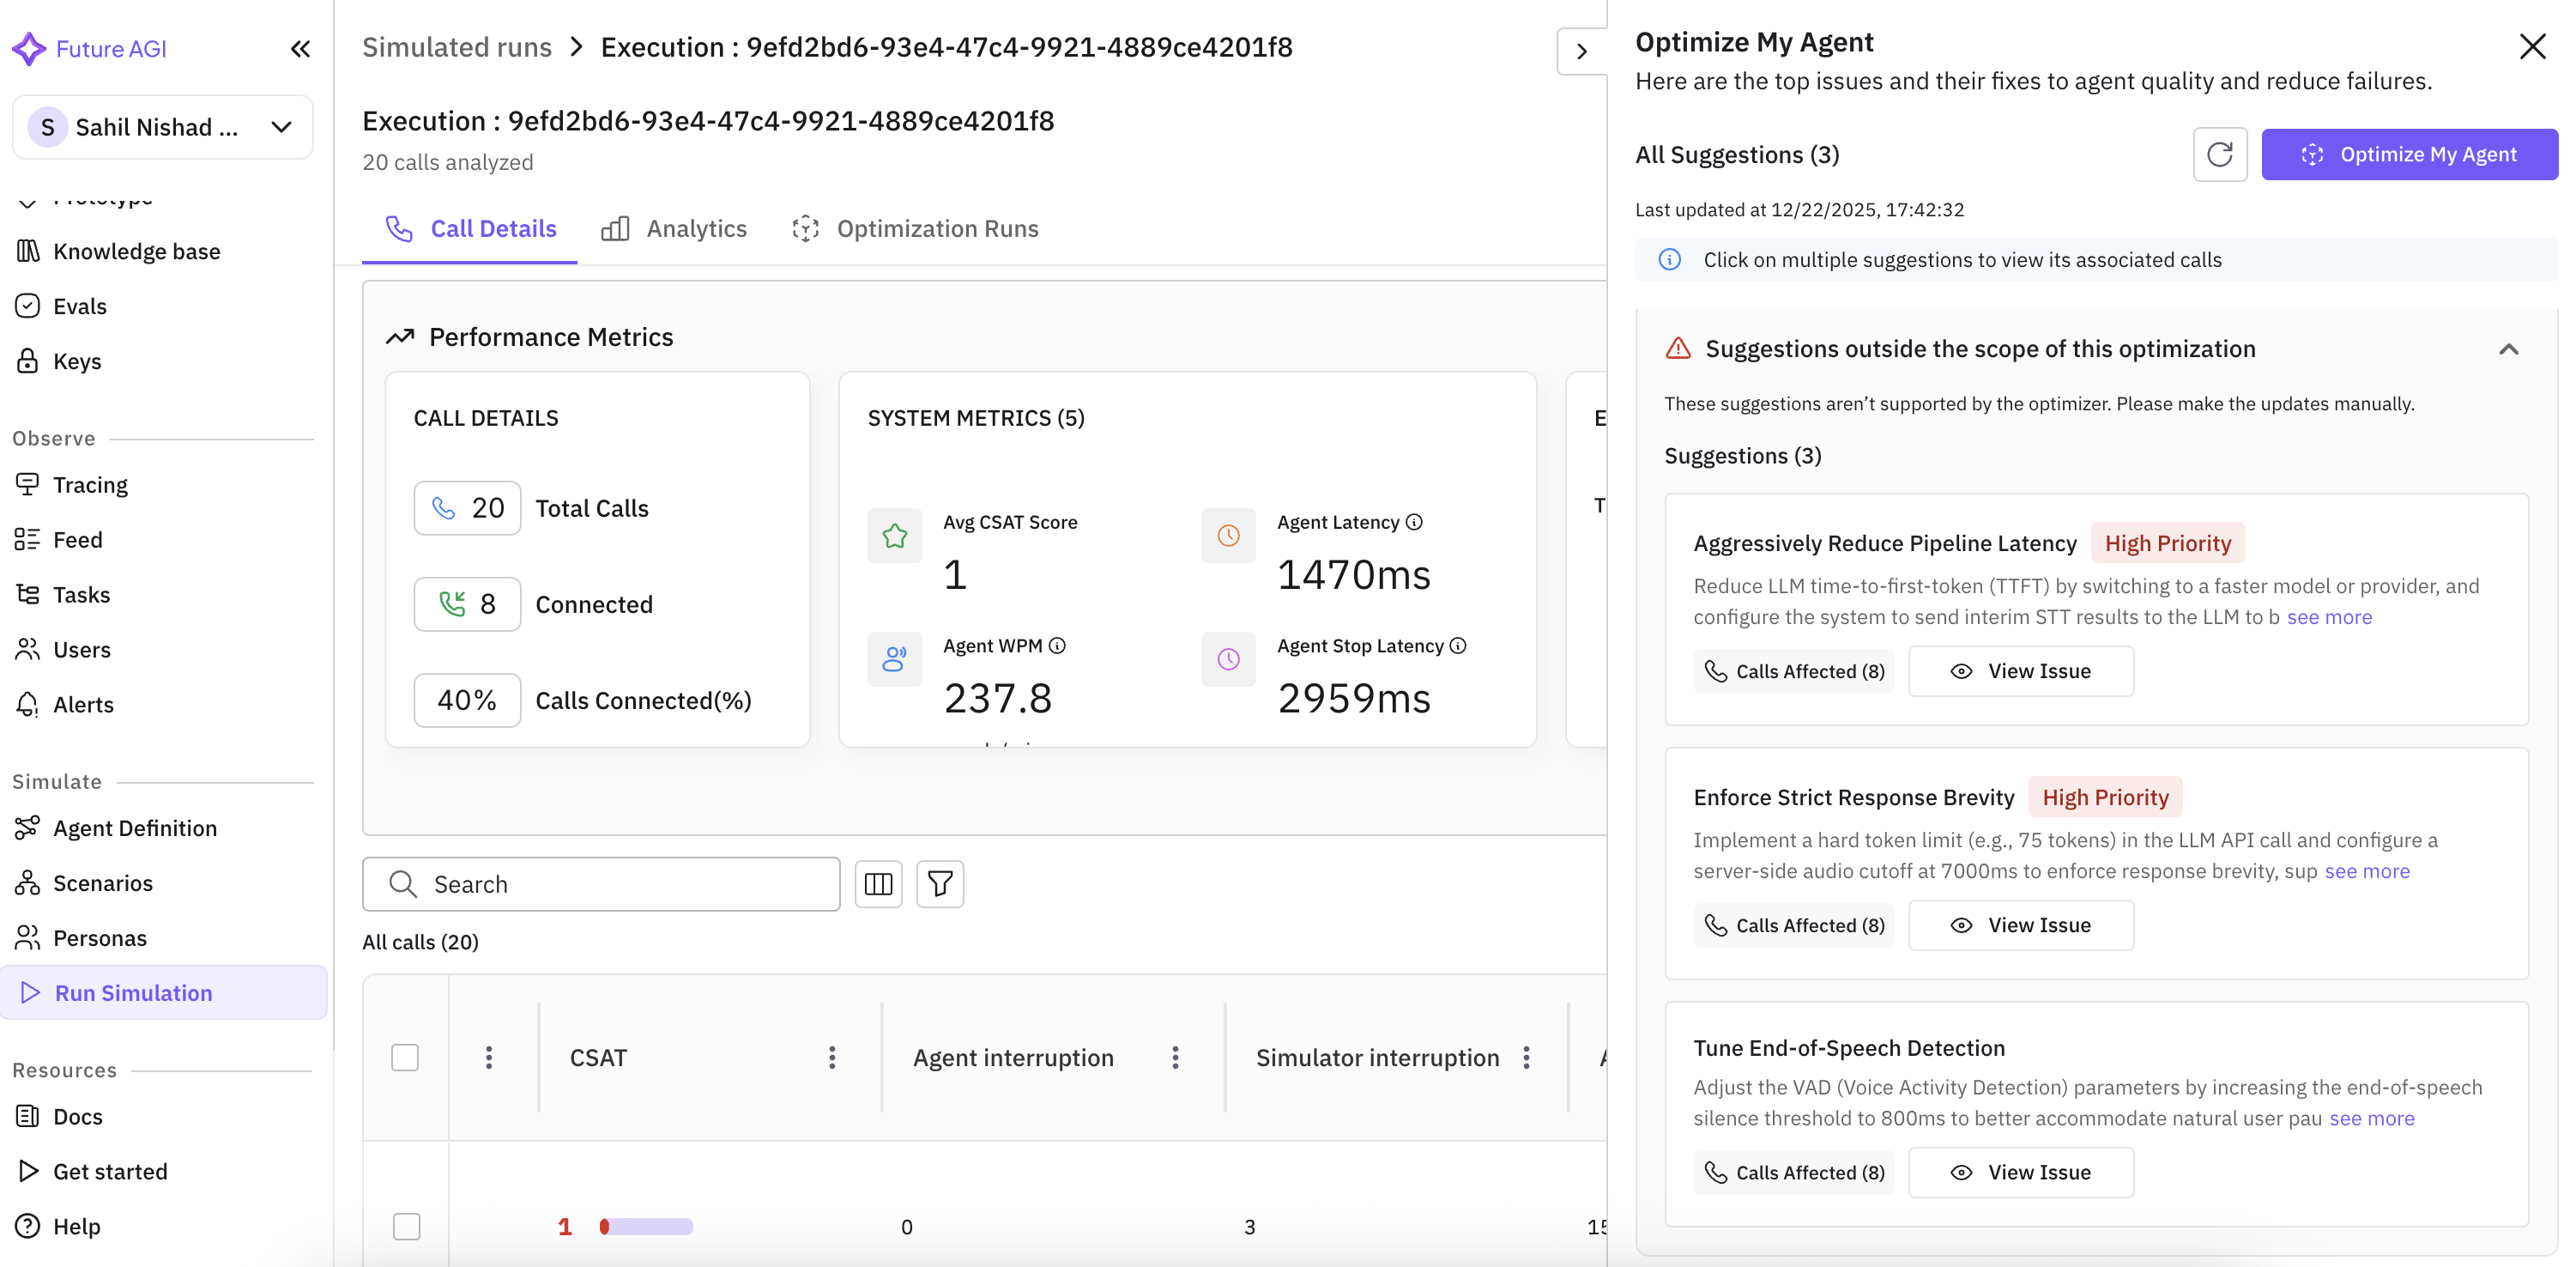This screenshot has height=1267, width=2576.
Task: Check the first call row checkbox
Action: pos(406,1226)
